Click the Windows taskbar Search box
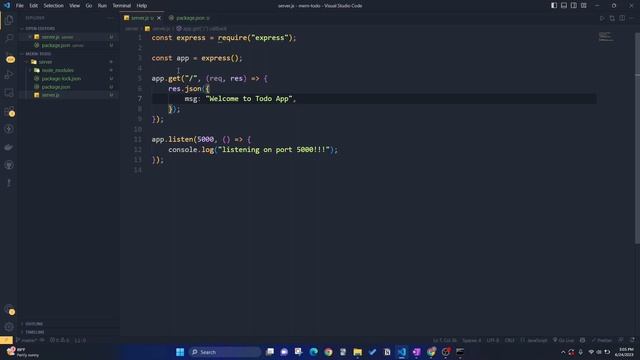This screenshot has height=360, width=640. coord(225,352)
